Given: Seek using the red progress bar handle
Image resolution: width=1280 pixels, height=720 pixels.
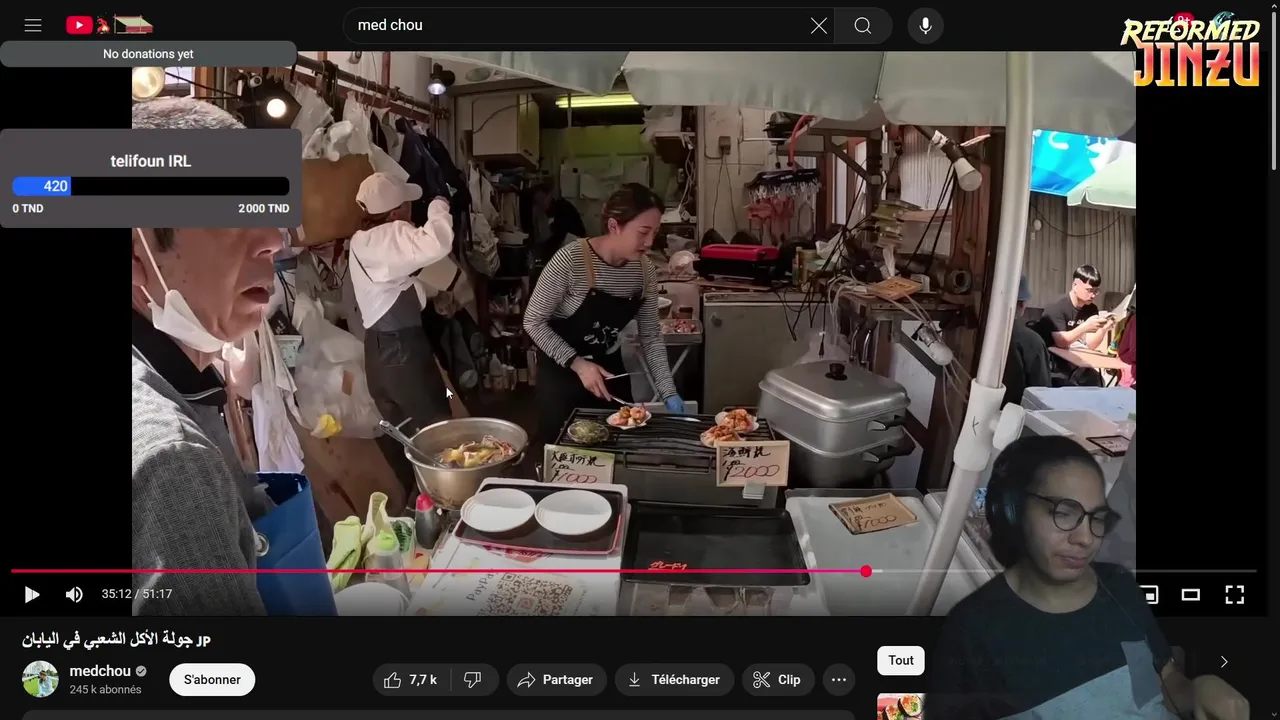Looking at the screenshot, I should (866, 571).
